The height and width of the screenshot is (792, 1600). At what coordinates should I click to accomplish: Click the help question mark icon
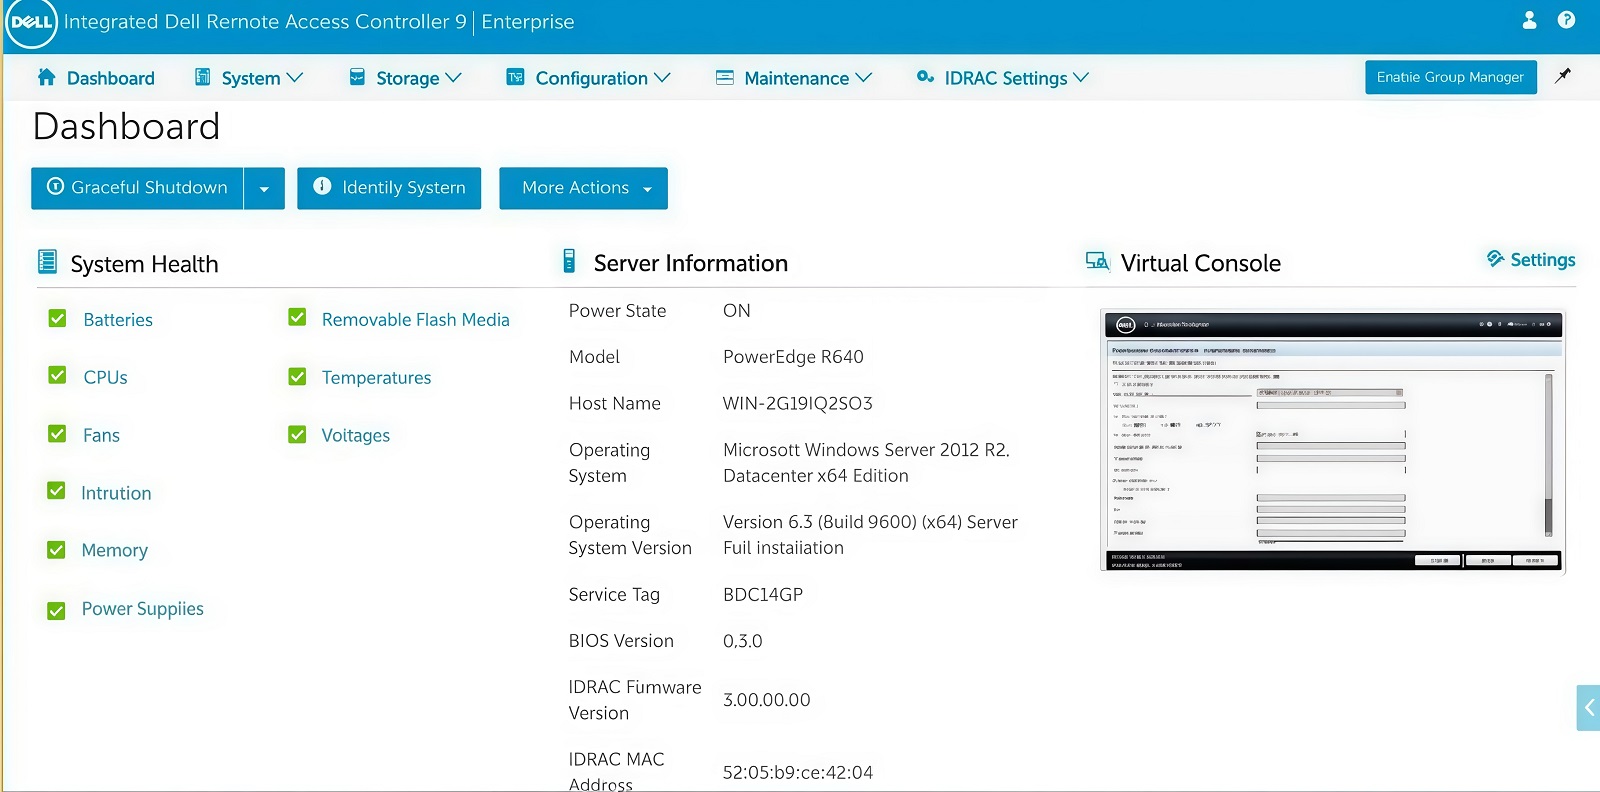coord(1566,20)
